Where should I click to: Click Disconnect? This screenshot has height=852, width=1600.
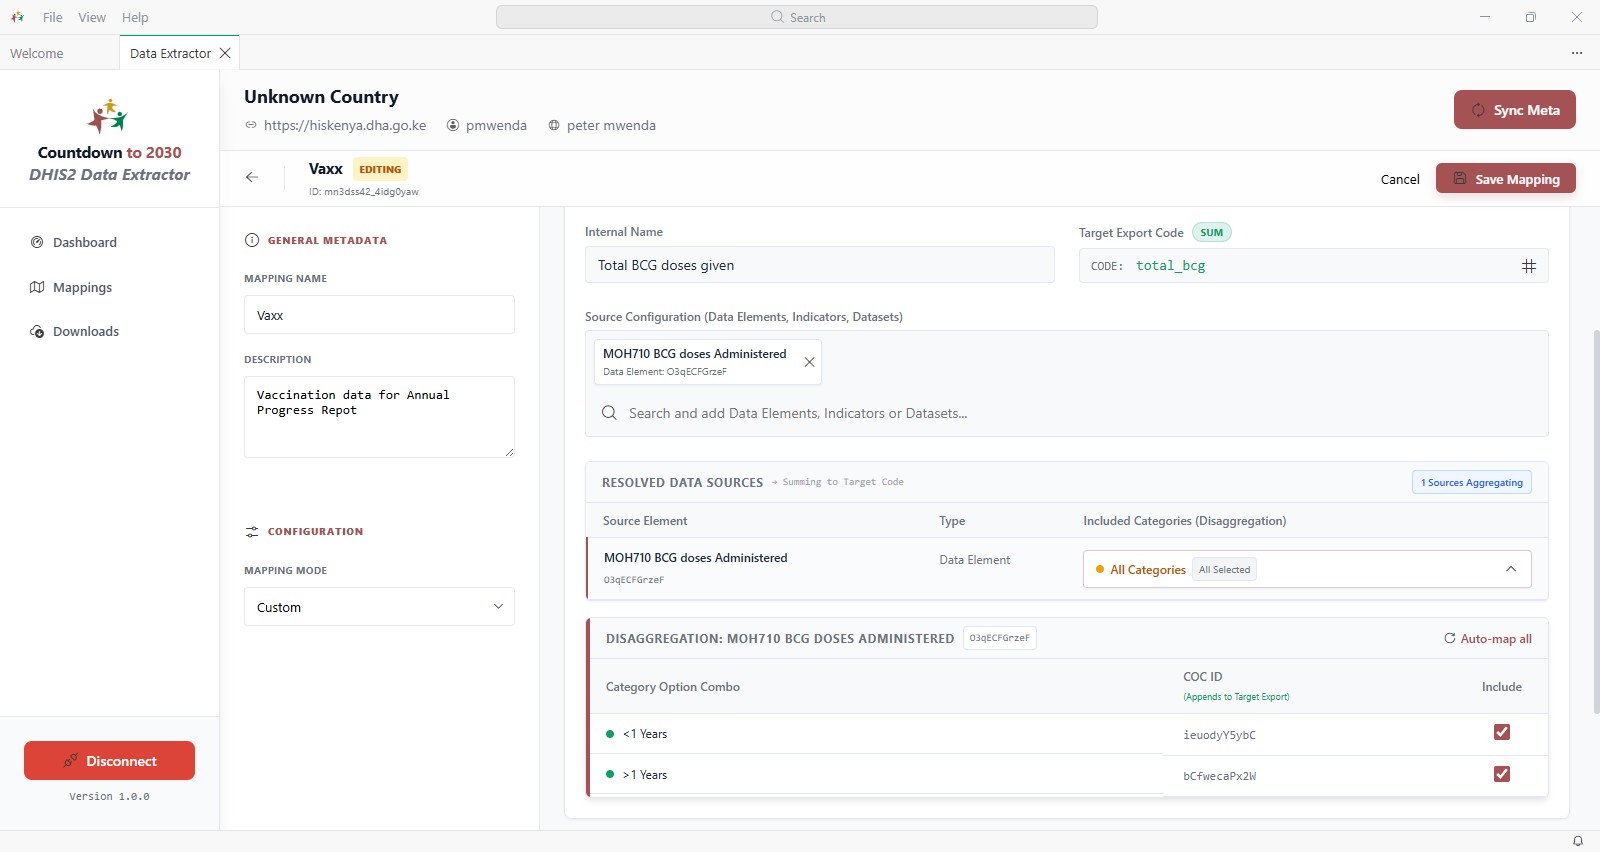pos(109,761)
